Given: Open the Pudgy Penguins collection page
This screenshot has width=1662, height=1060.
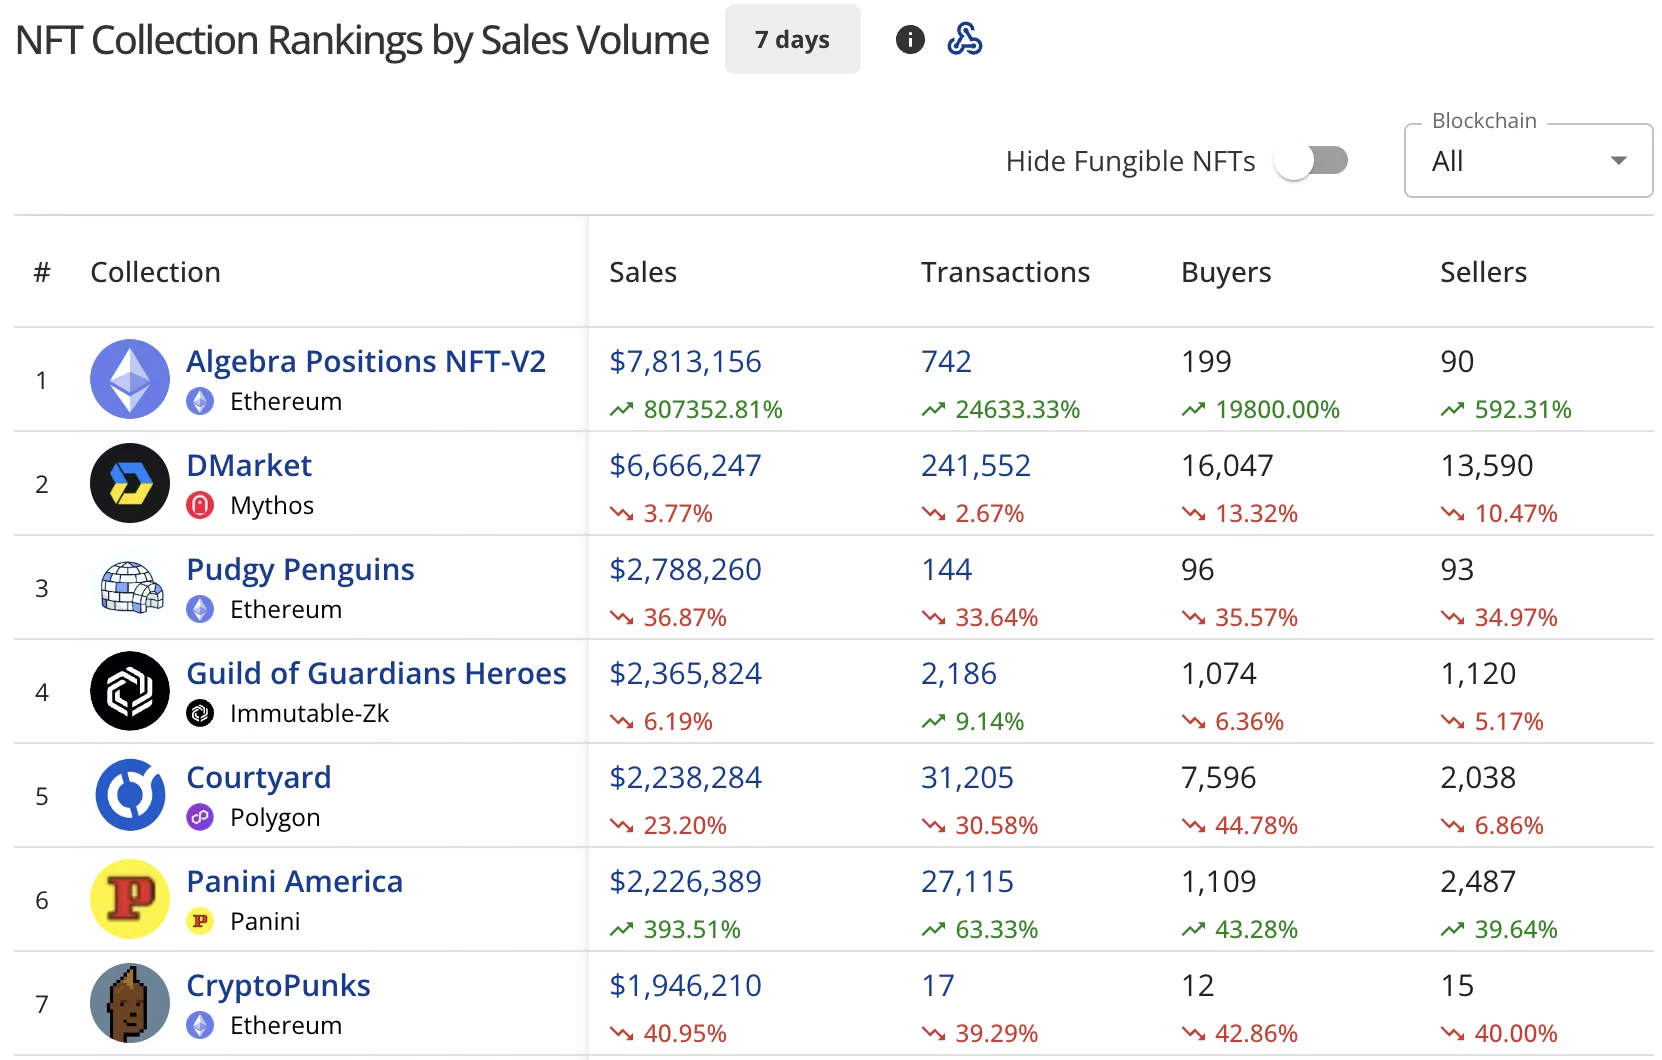Looking at the screenshot, I should pos(300,569).
